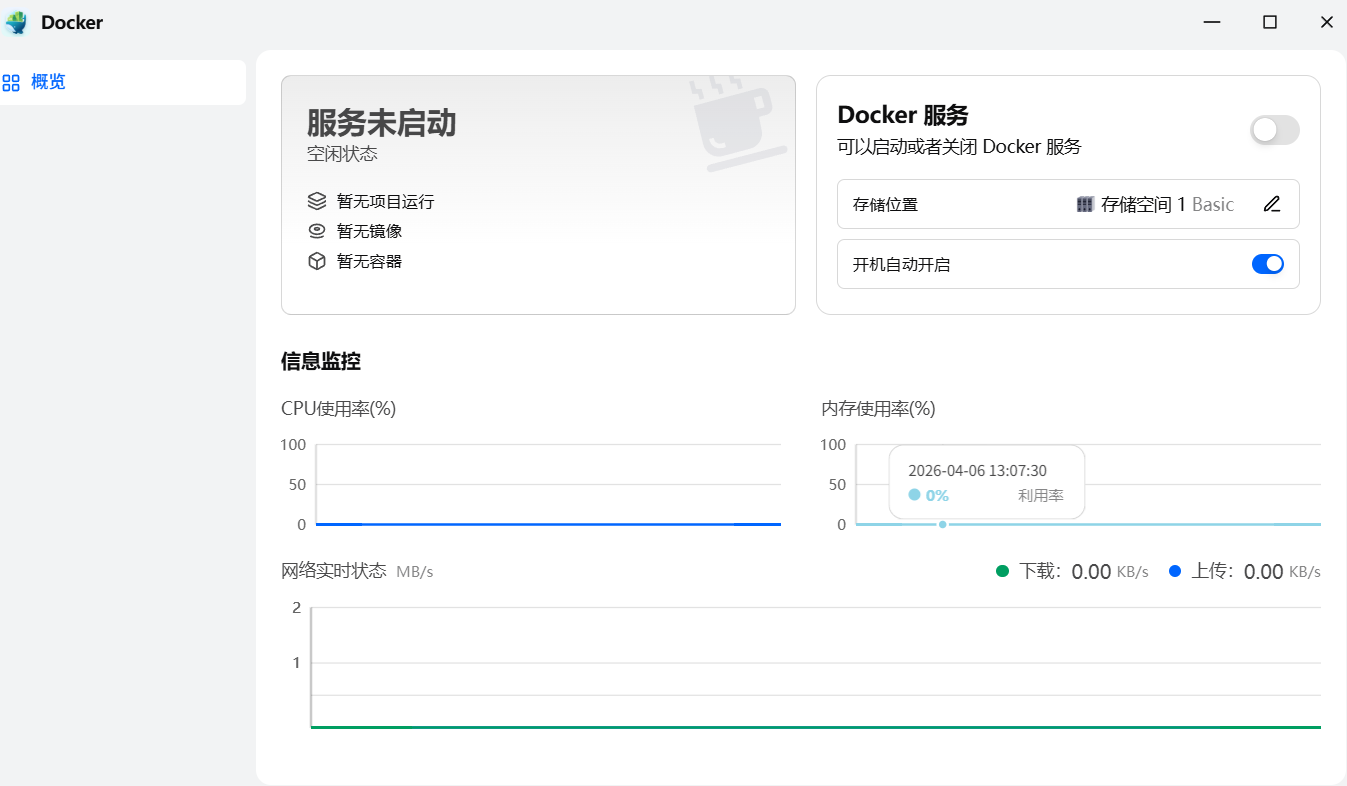Open the 概览 sidebar tab
This screenshot has width=1347, height=786.
(x=122, y=82)
